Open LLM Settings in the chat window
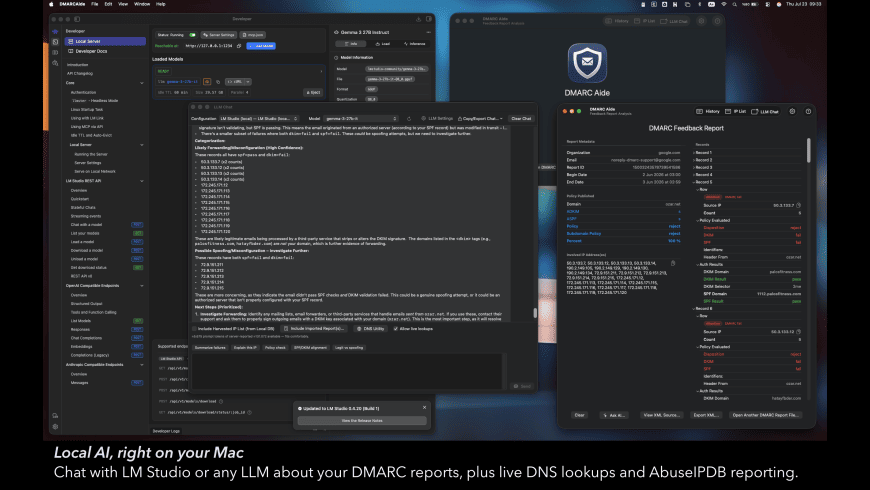 [x=437, y=119]
